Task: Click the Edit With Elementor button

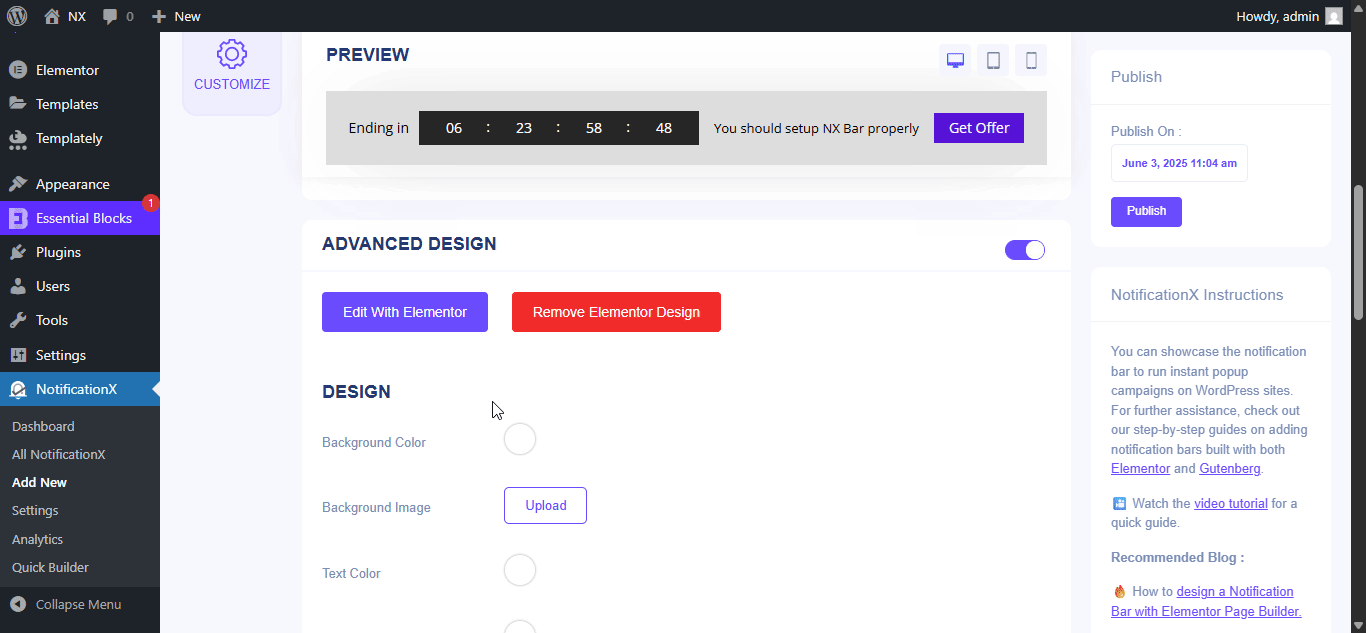Action: click(x=405, y=312)
